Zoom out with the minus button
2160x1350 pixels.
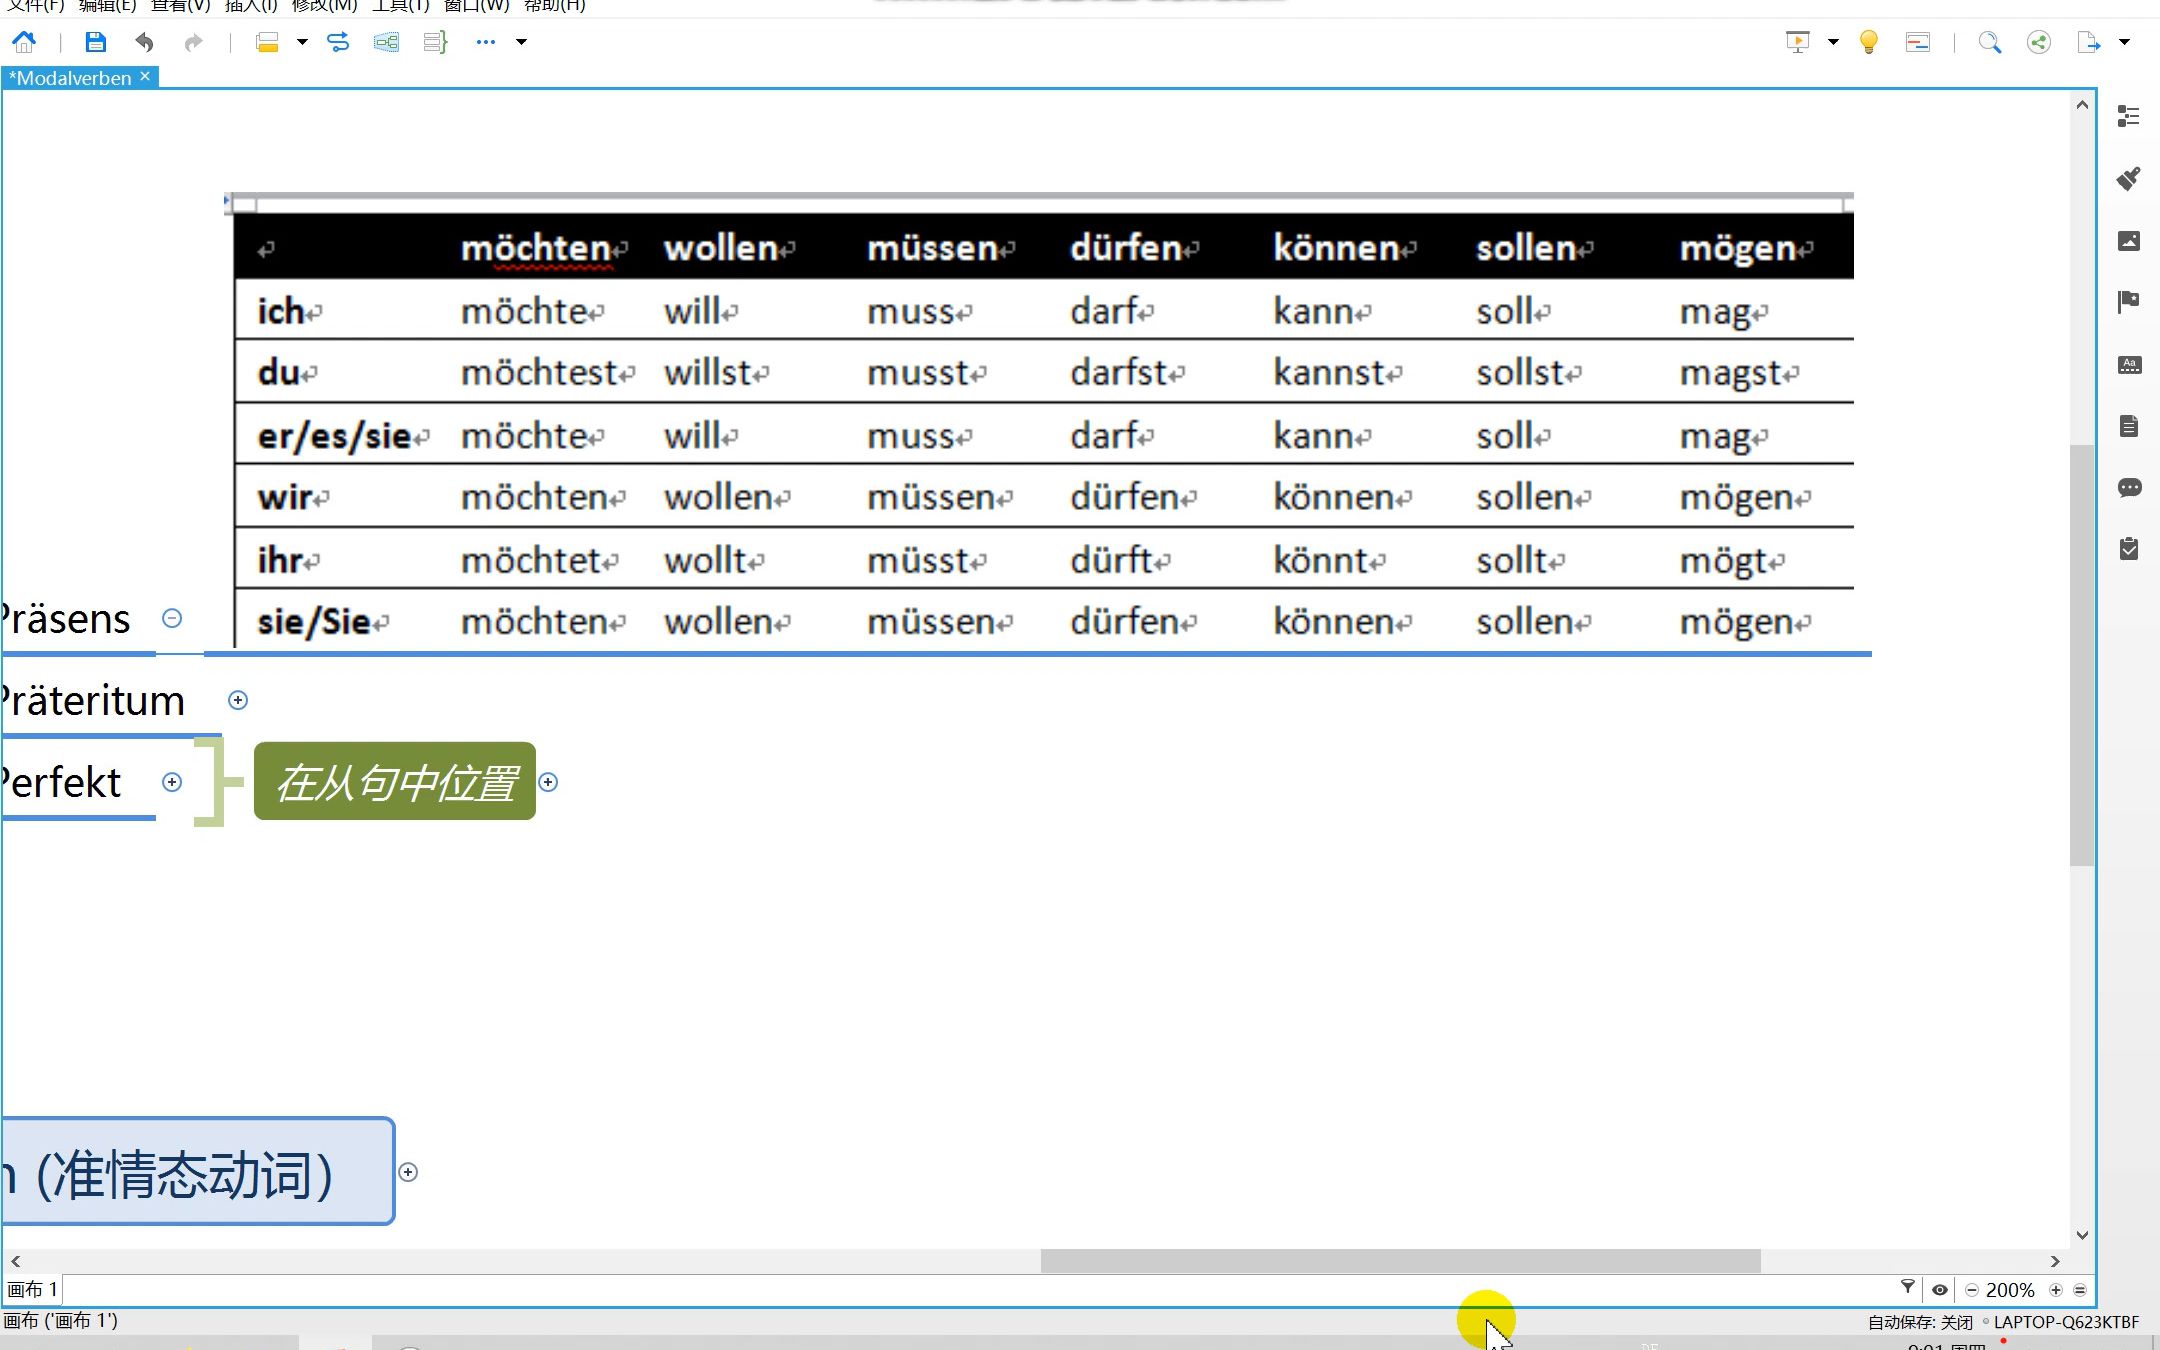coord(1972,1290)
